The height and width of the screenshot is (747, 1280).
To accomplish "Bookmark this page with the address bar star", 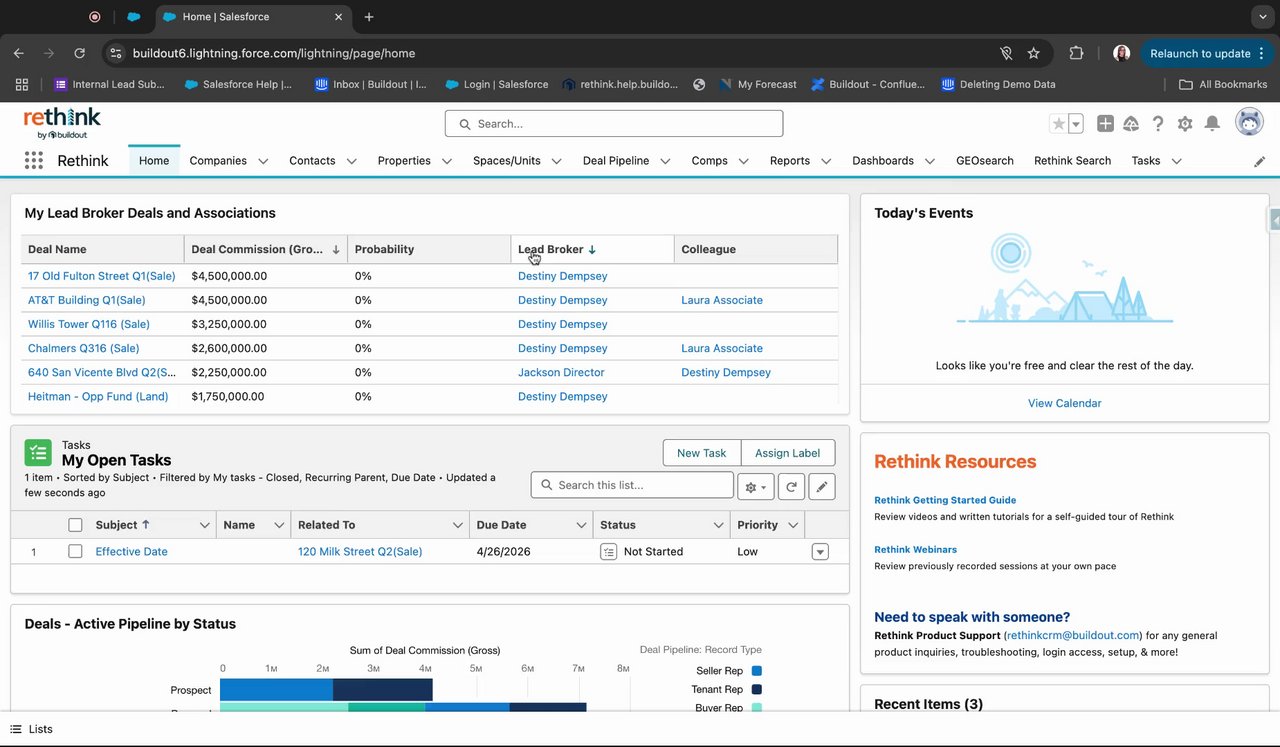I will (x=1034, y=53).
